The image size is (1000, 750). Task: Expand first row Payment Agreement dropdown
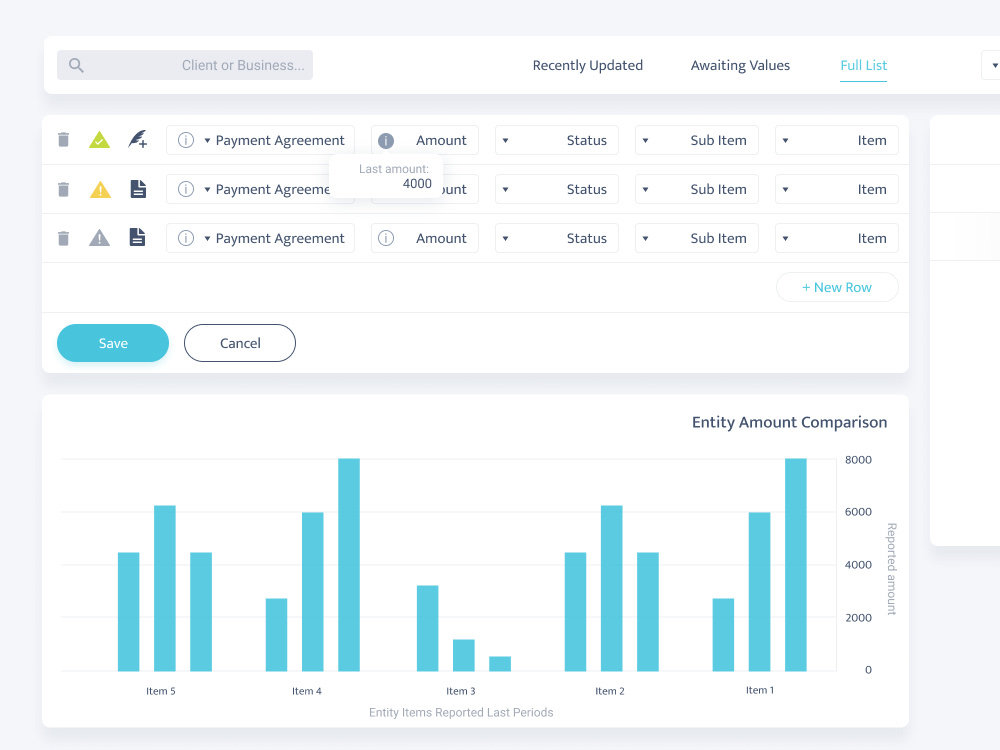[207, 140]
